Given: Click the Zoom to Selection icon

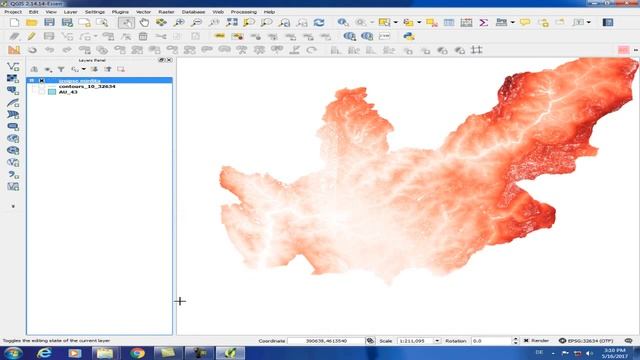Looking at the screenshot, I should coord(249,22).
